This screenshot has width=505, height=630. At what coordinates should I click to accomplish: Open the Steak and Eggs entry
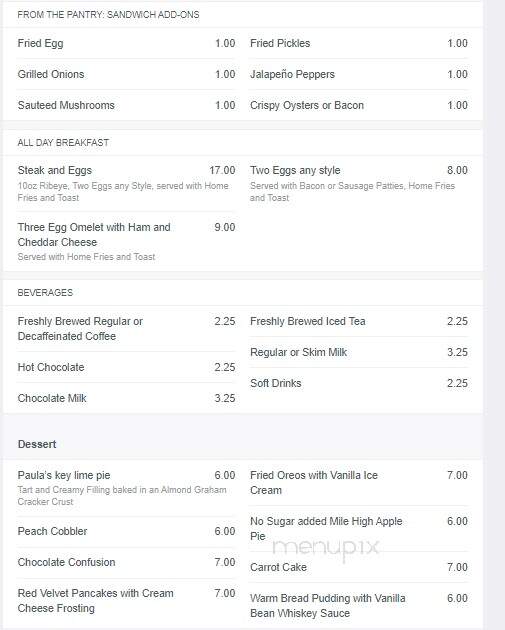(126, 184)
